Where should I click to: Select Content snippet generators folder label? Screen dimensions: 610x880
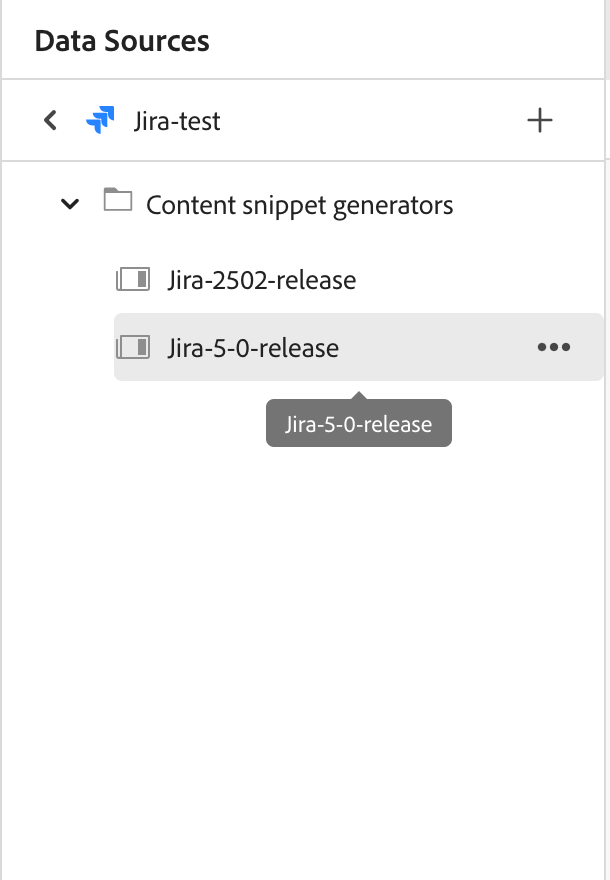point(300,205)
